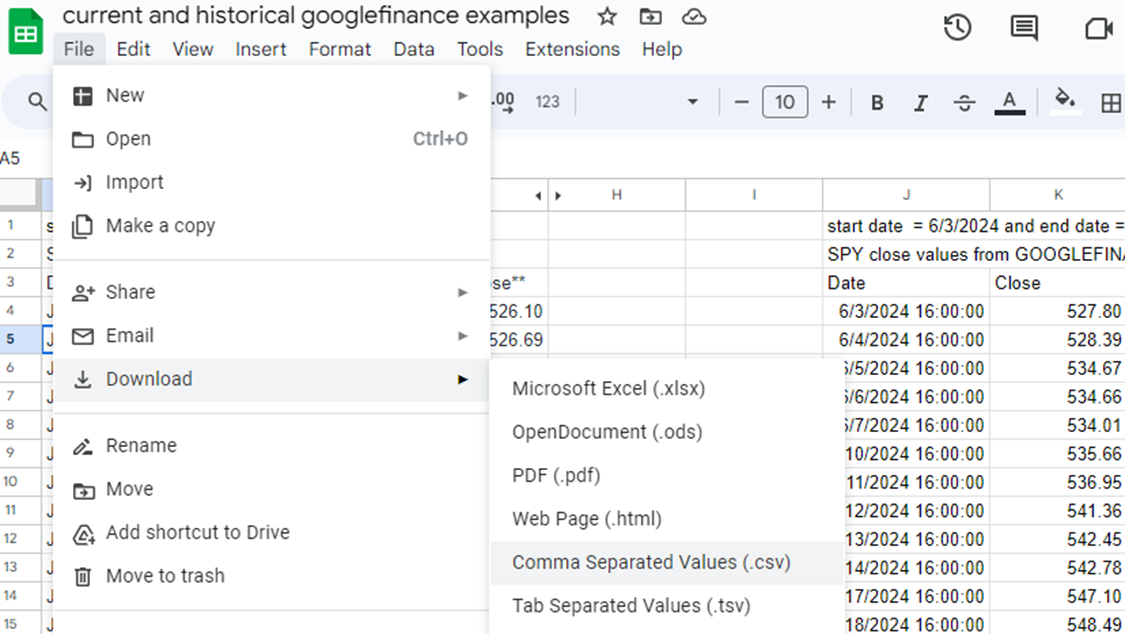This screenshot has height=634, width=1125.
Task: Click the search magnifier in toolbar
Action: click(x=37, y=102)
